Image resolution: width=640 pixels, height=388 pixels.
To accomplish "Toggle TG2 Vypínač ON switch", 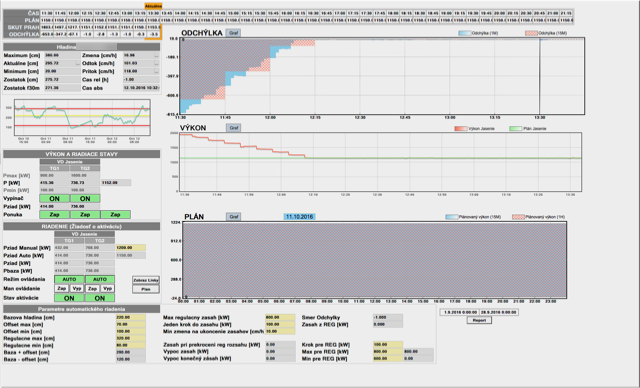I will tap(85, 199).
